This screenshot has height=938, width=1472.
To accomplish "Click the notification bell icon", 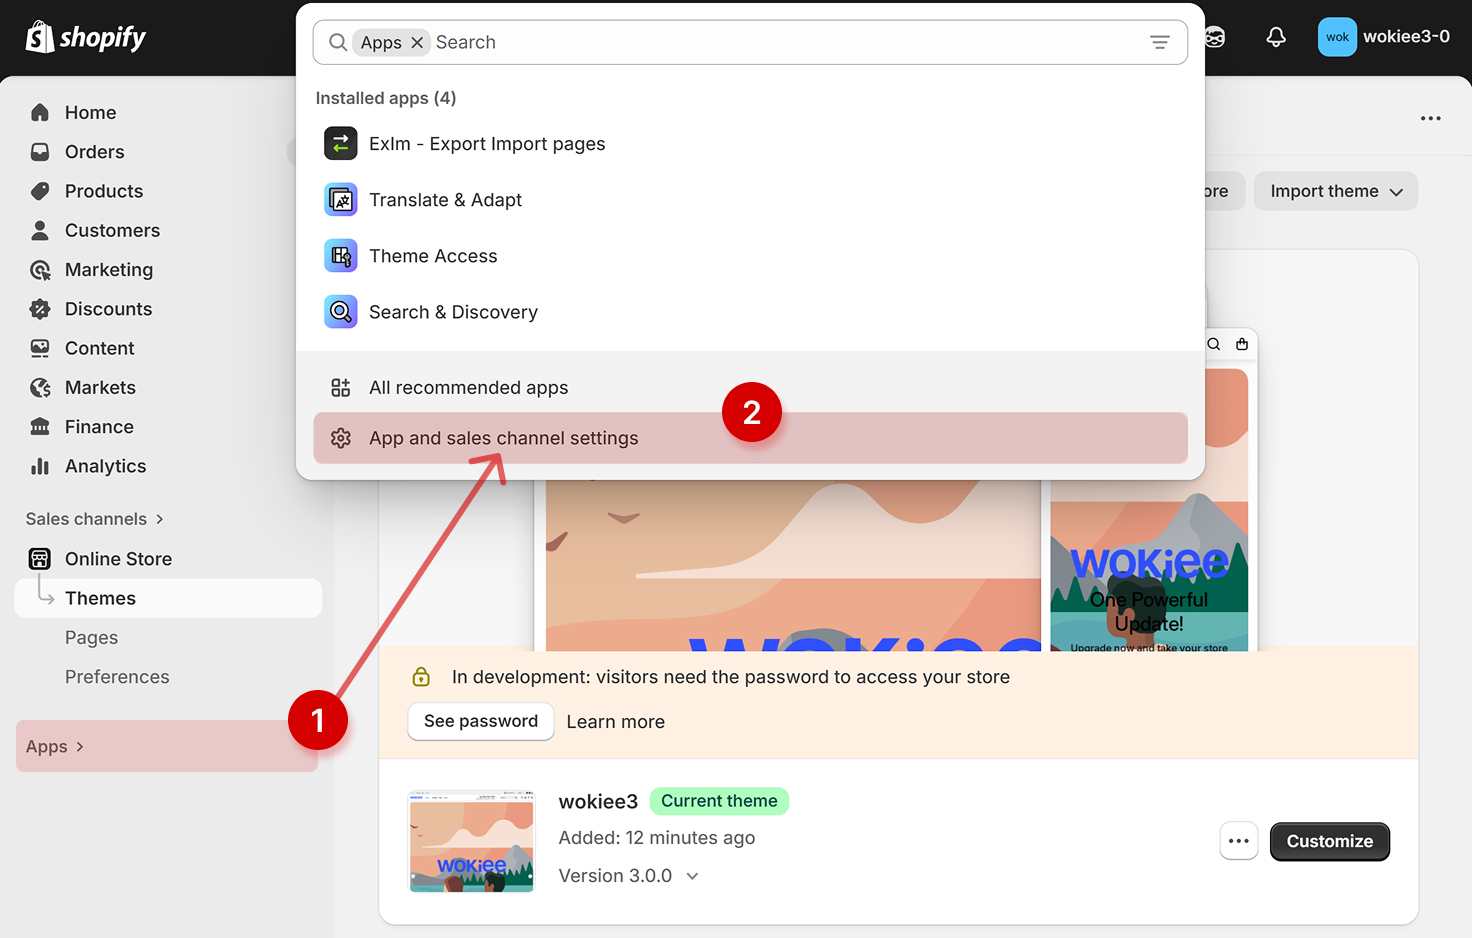I will pos(1276,38).
